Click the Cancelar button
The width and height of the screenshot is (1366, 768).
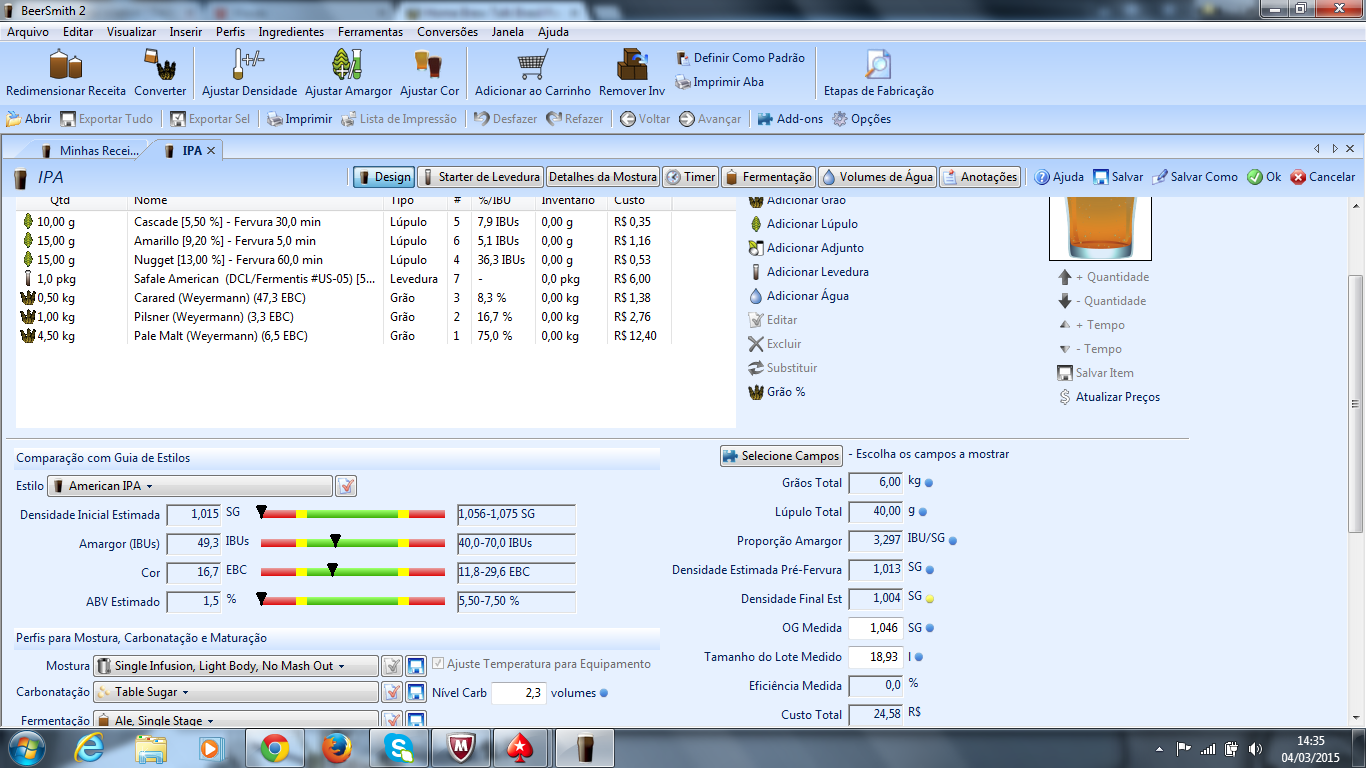tap(1322, 177)
